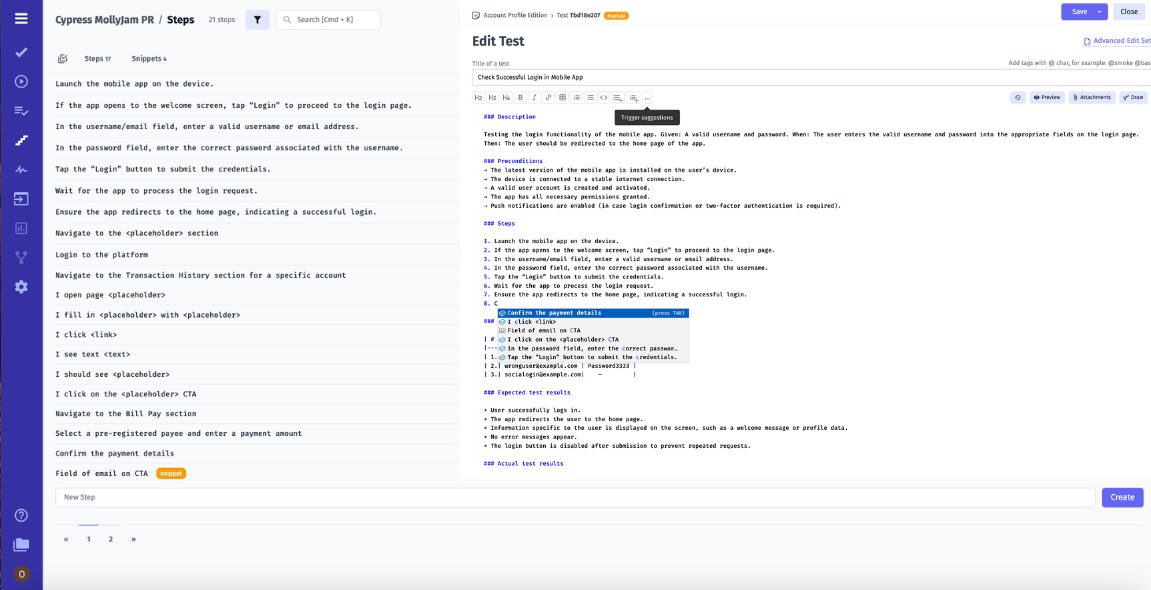
Task: Insert a table using the table toolbar icon
Action: 563,96
